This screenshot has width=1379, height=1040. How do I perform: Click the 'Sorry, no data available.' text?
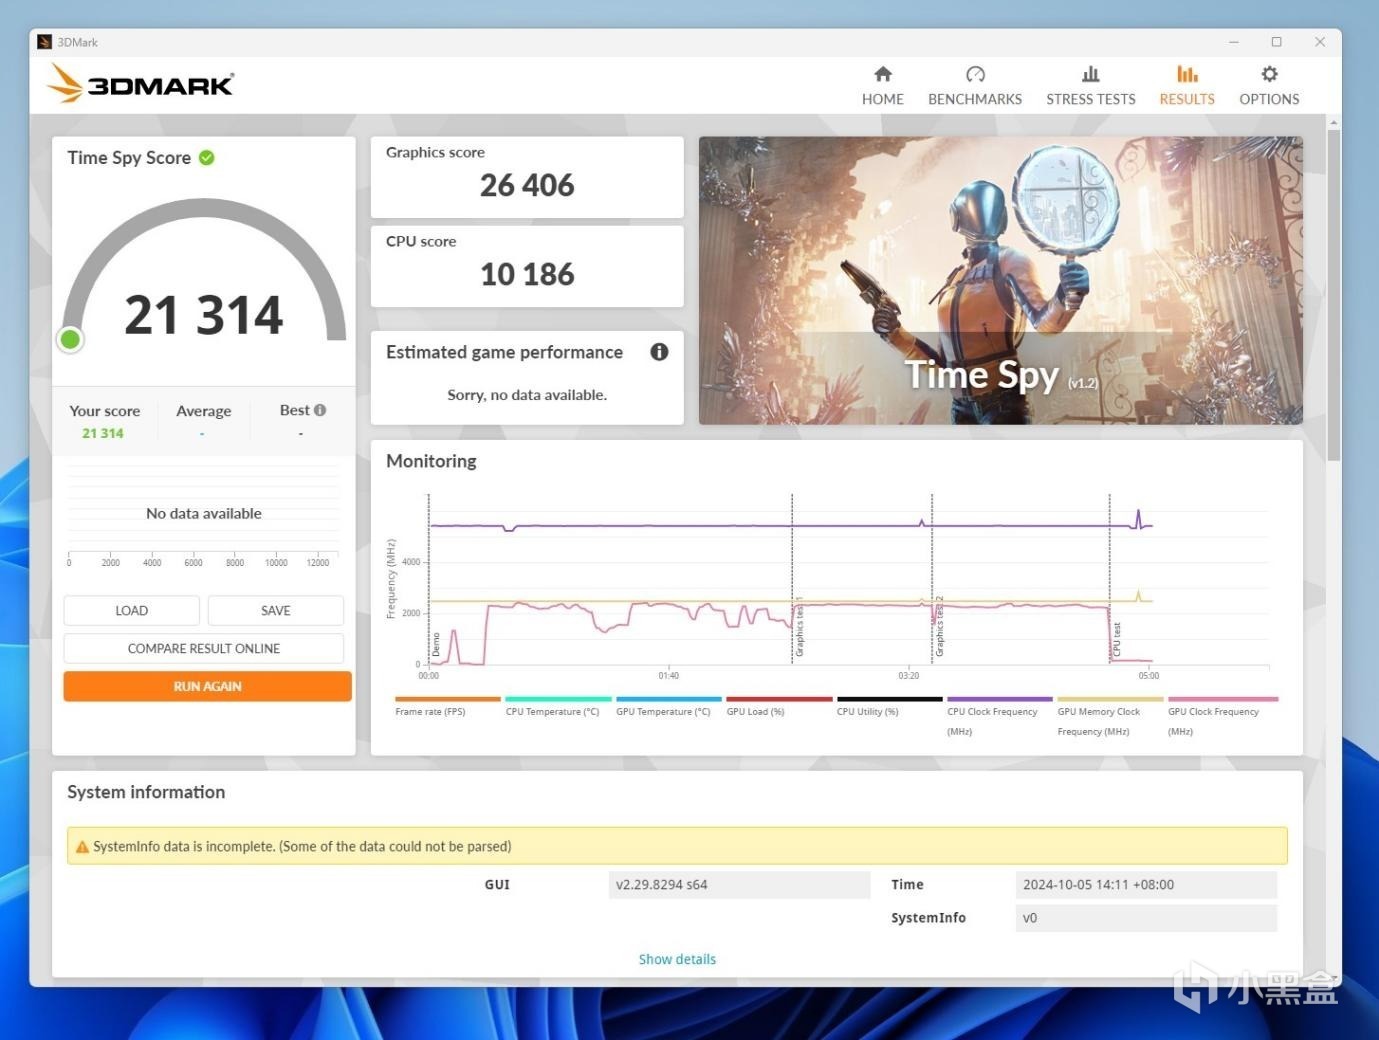pos(527,395)
